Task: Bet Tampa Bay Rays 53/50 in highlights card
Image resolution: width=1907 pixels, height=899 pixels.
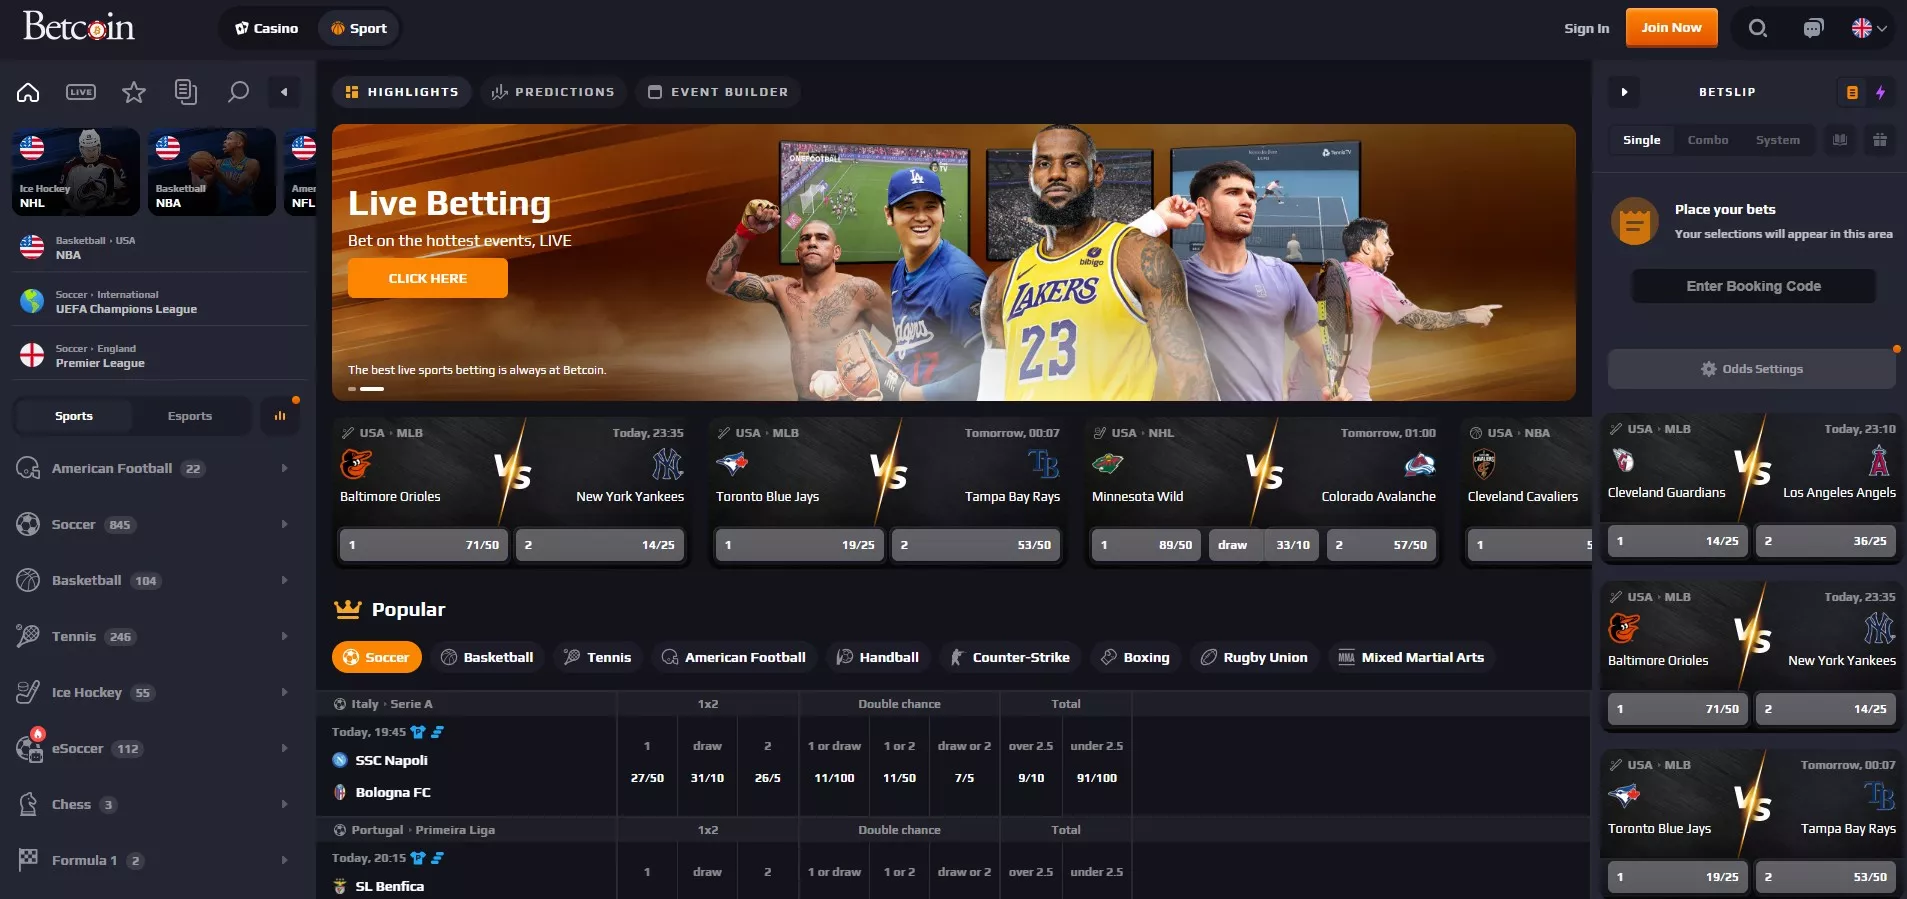Action: tap(976, 545)
